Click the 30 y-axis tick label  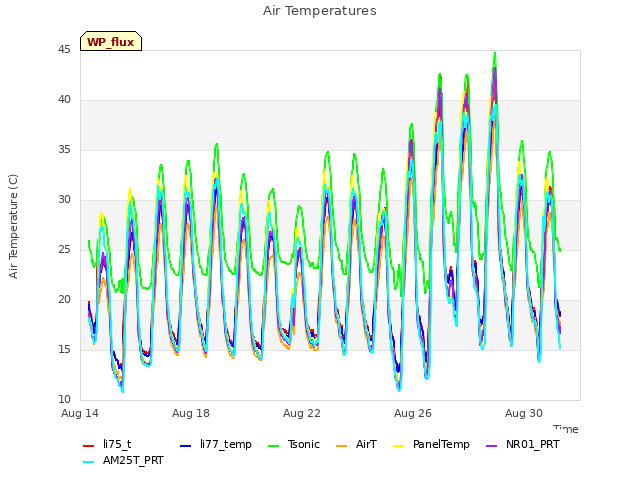click(x=64, y=200)
